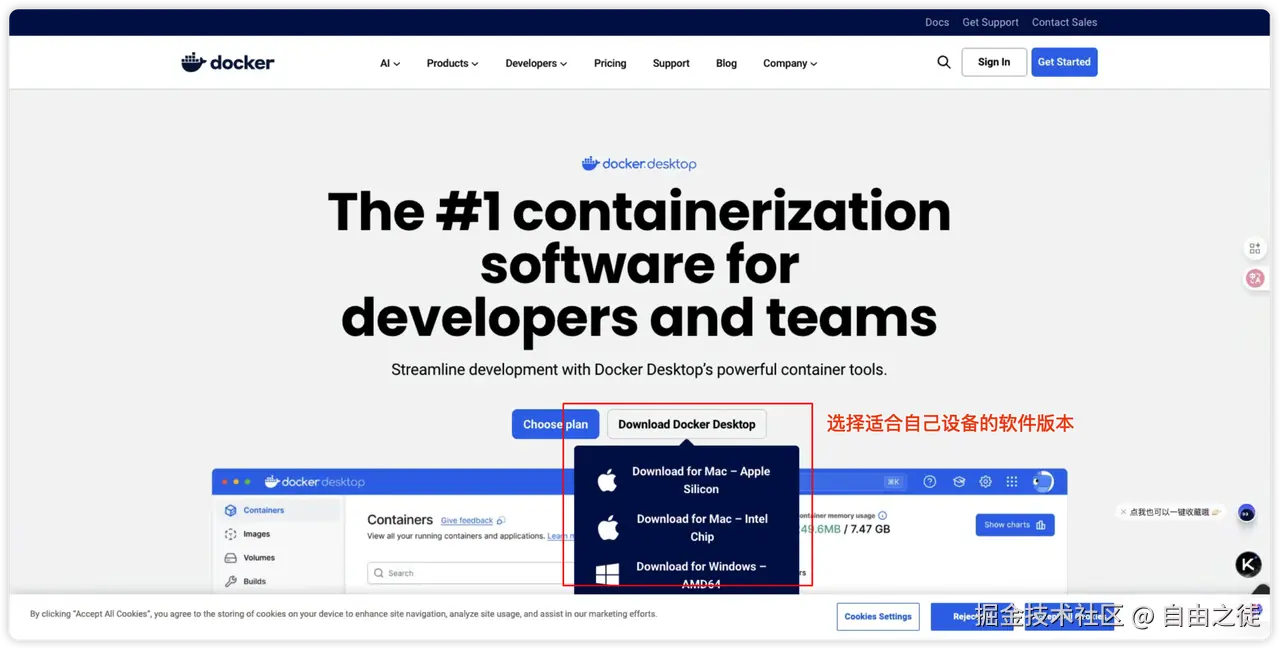Open the Blog page

click(x=726, y=63)
